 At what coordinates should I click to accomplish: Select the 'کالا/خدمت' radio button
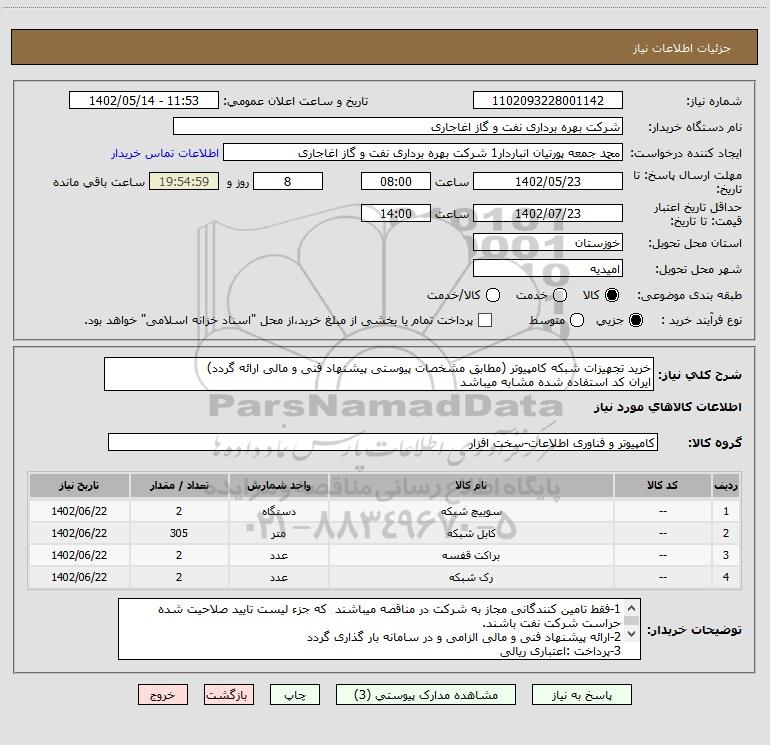pos(493,295)
